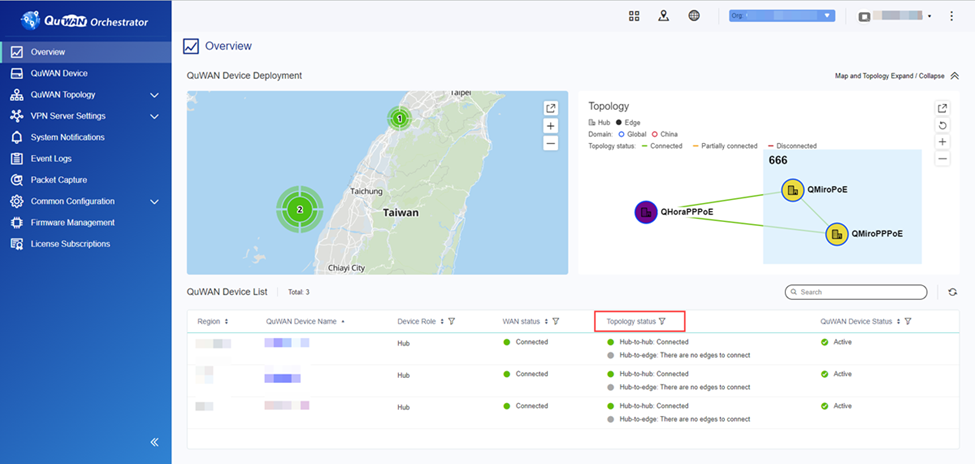Click the globe language icon in header

(694, 16)
